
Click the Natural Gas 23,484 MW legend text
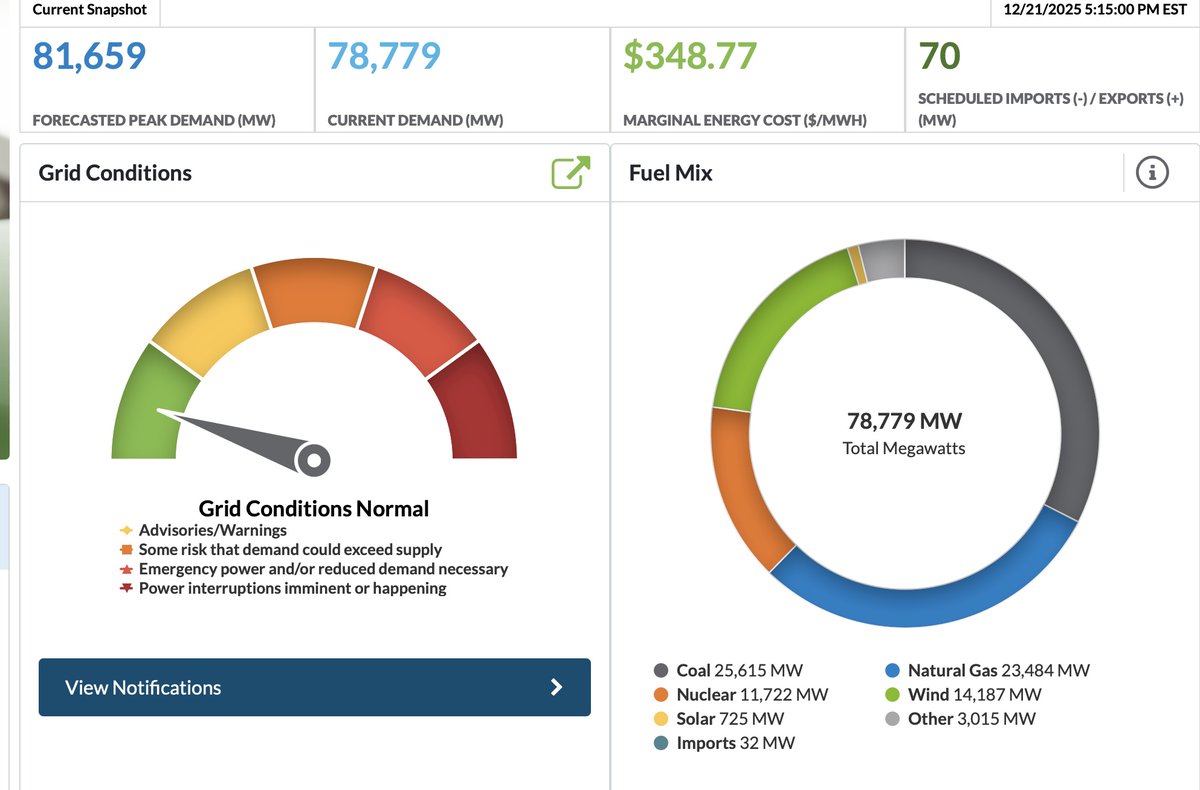point(999,671)
